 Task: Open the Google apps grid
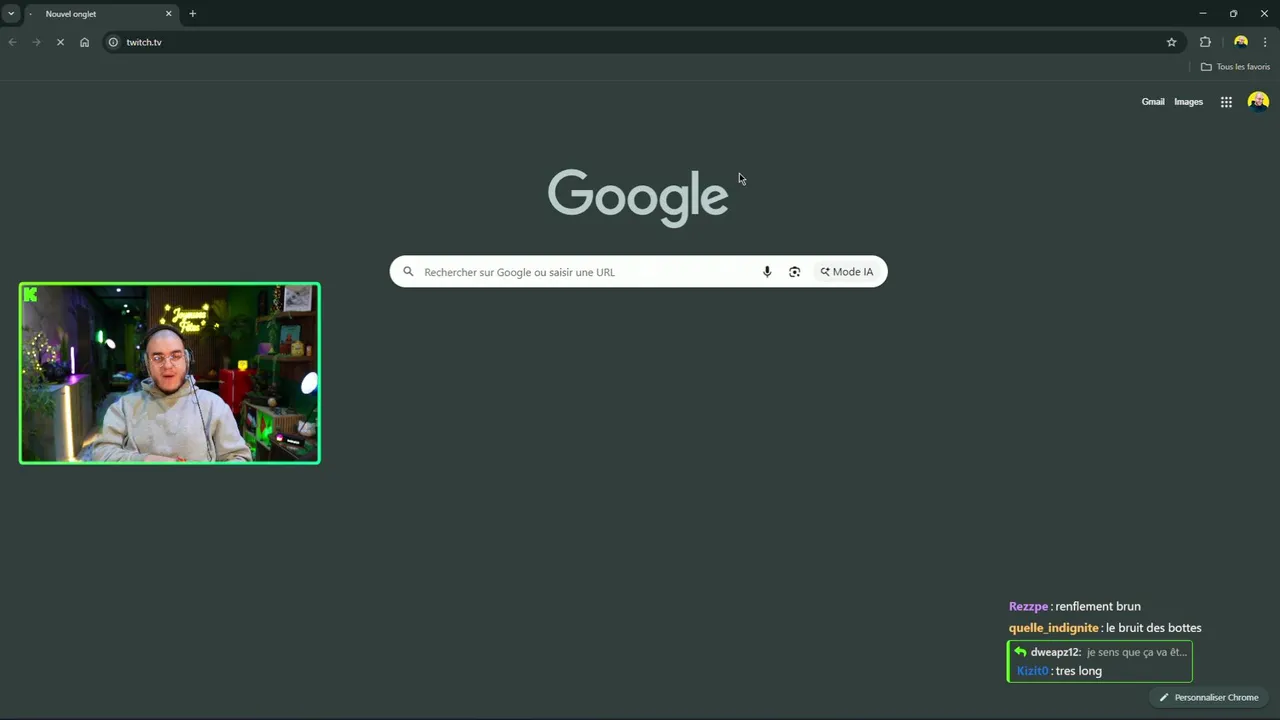pyautogui.click(x=1226, y=102)
